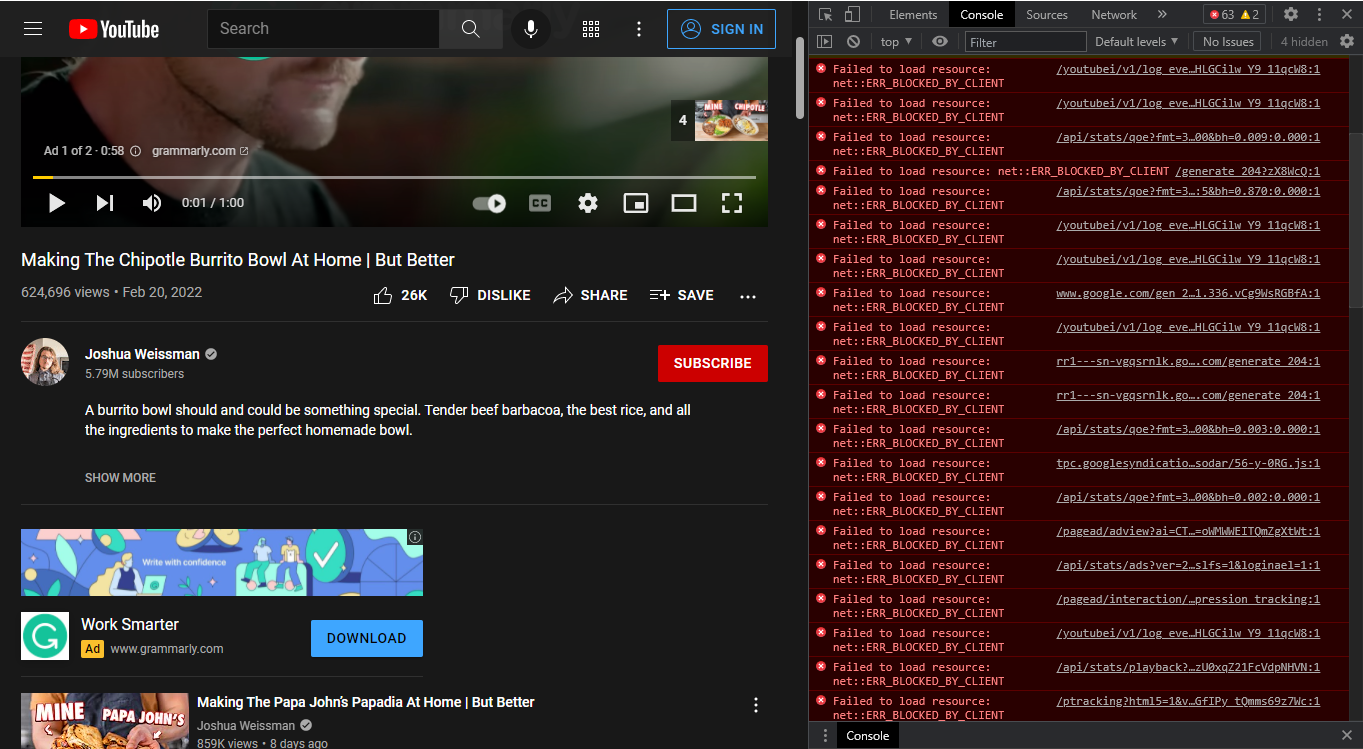Image resolution: width=1363 pixels, height=749 pixels.
Task: Start voice search with the microphone
Action: point(531,29)
